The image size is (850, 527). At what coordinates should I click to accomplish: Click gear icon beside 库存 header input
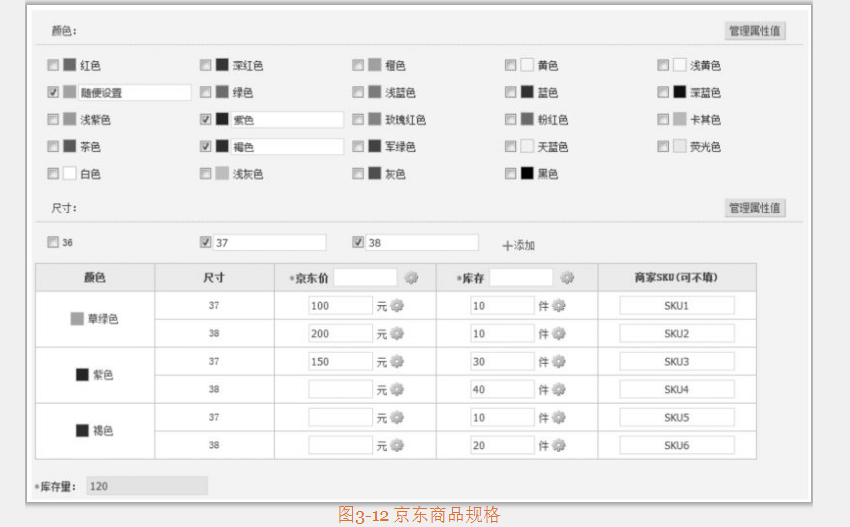567,278
